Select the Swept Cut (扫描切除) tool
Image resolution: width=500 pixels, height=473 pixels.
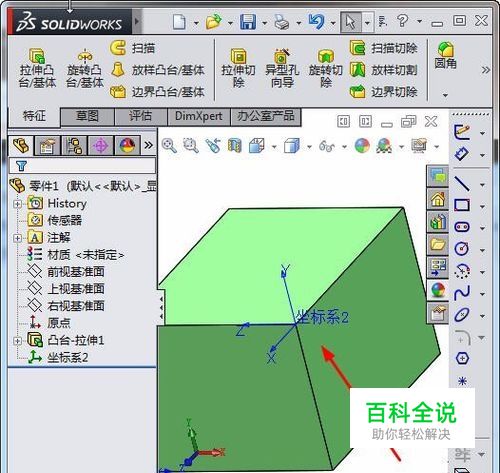pyautogui.click(x=383, y=48)
